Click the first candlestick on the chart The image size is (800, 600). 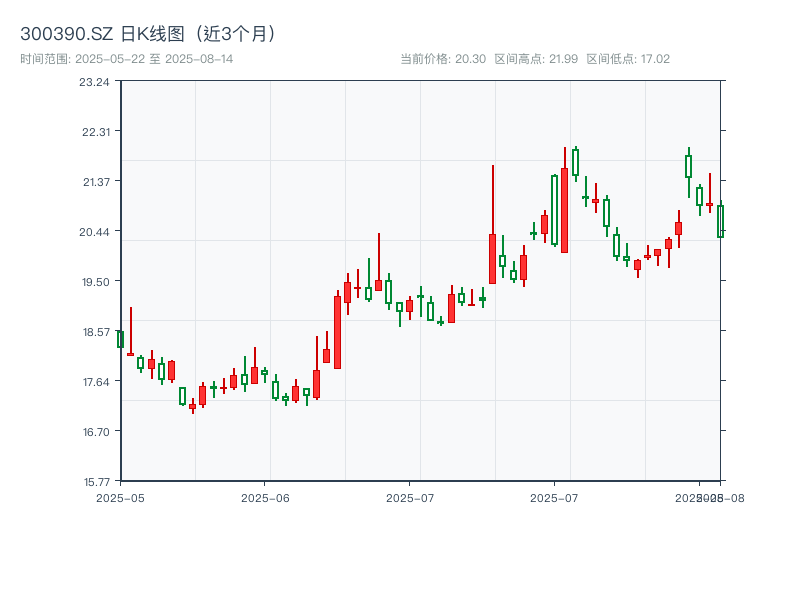120,339
